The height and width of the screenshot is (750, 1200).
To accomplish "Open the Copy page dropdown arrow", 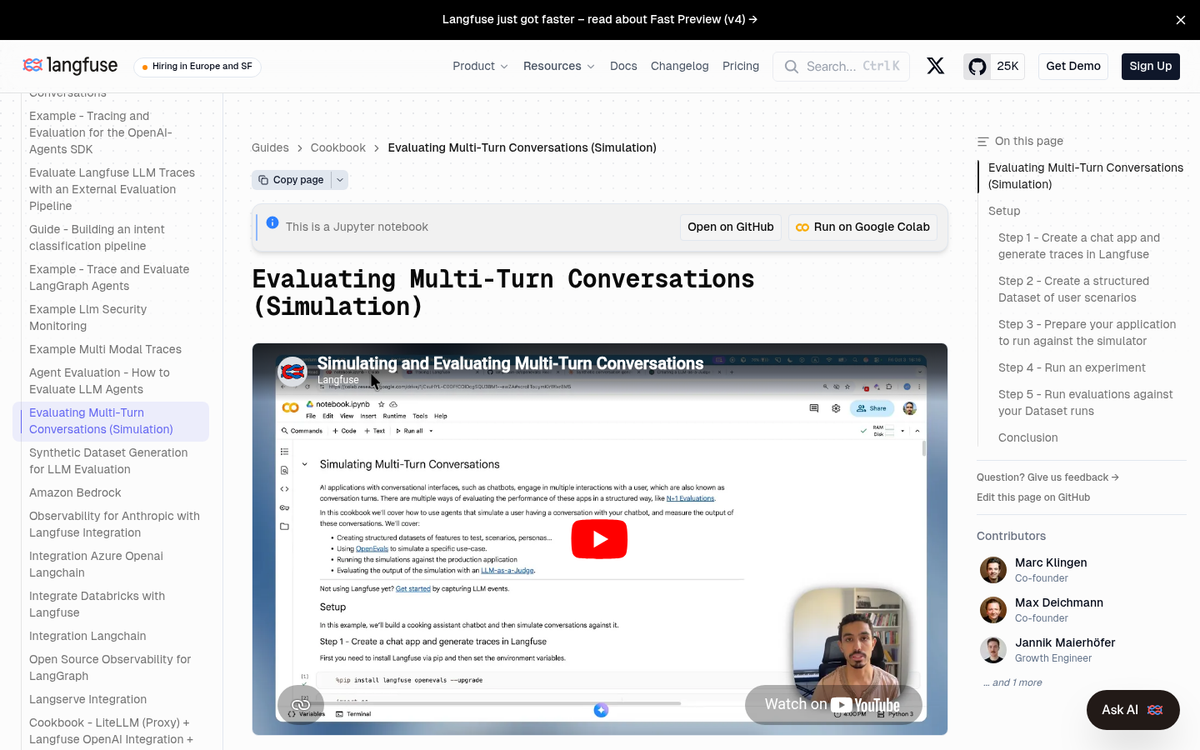I will click(340, 180).
